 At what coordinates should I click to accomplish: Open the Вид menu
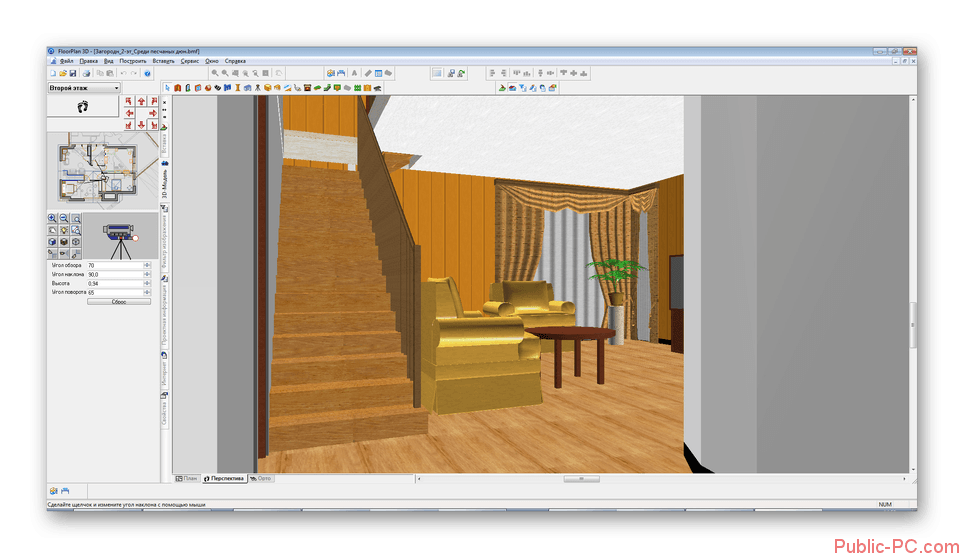(109, 61)
